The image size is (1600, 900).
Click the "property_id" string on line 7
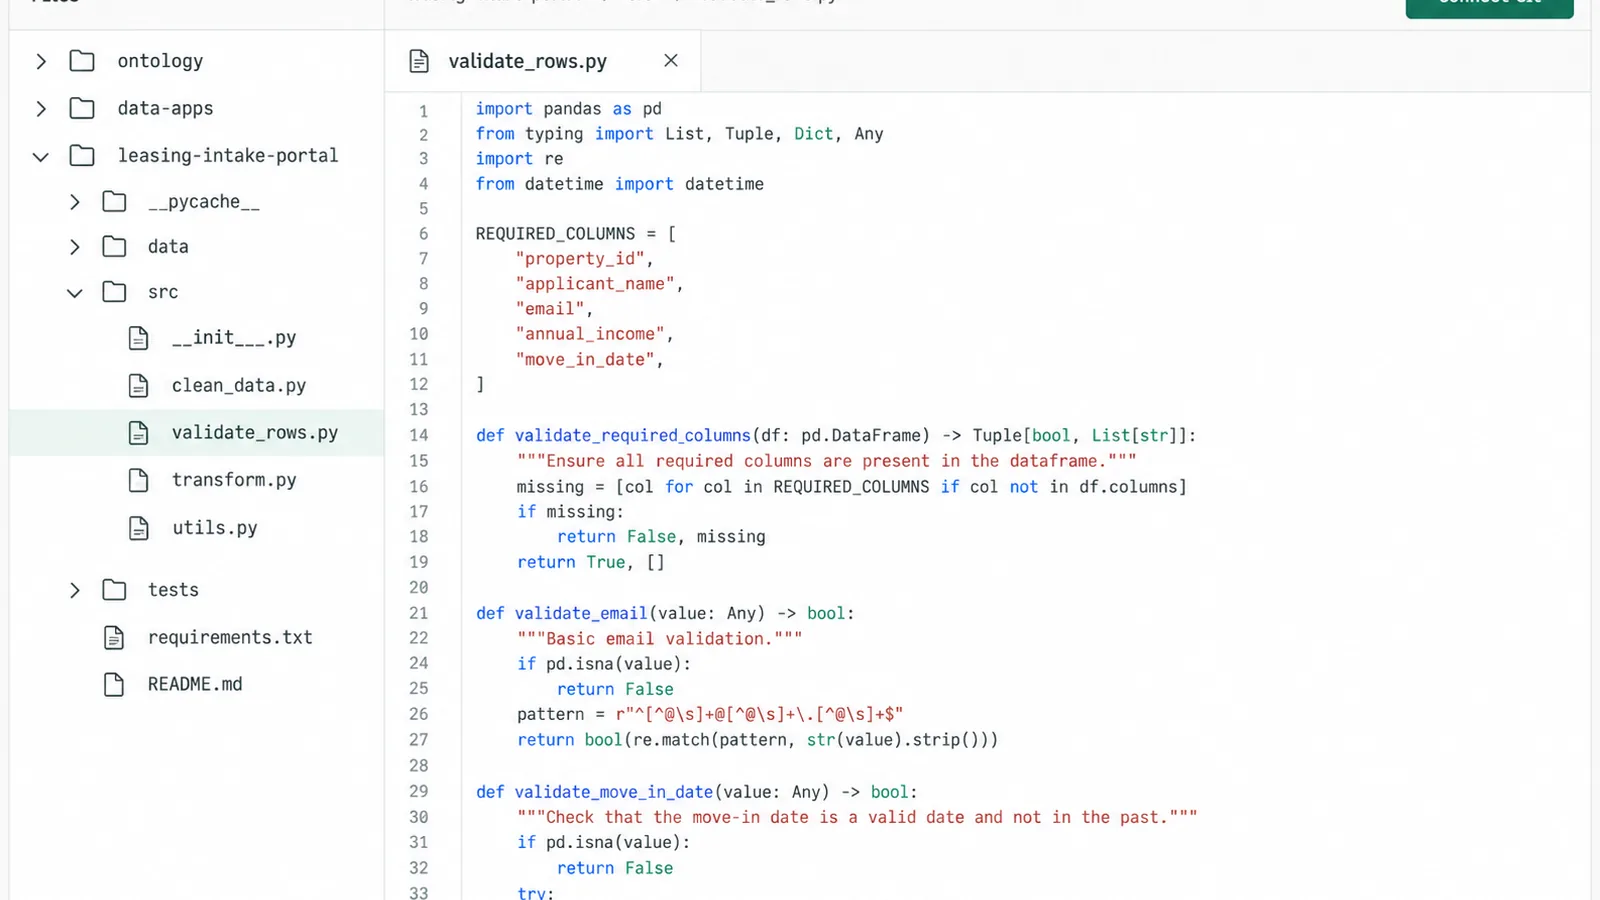(x=580, y=259)
